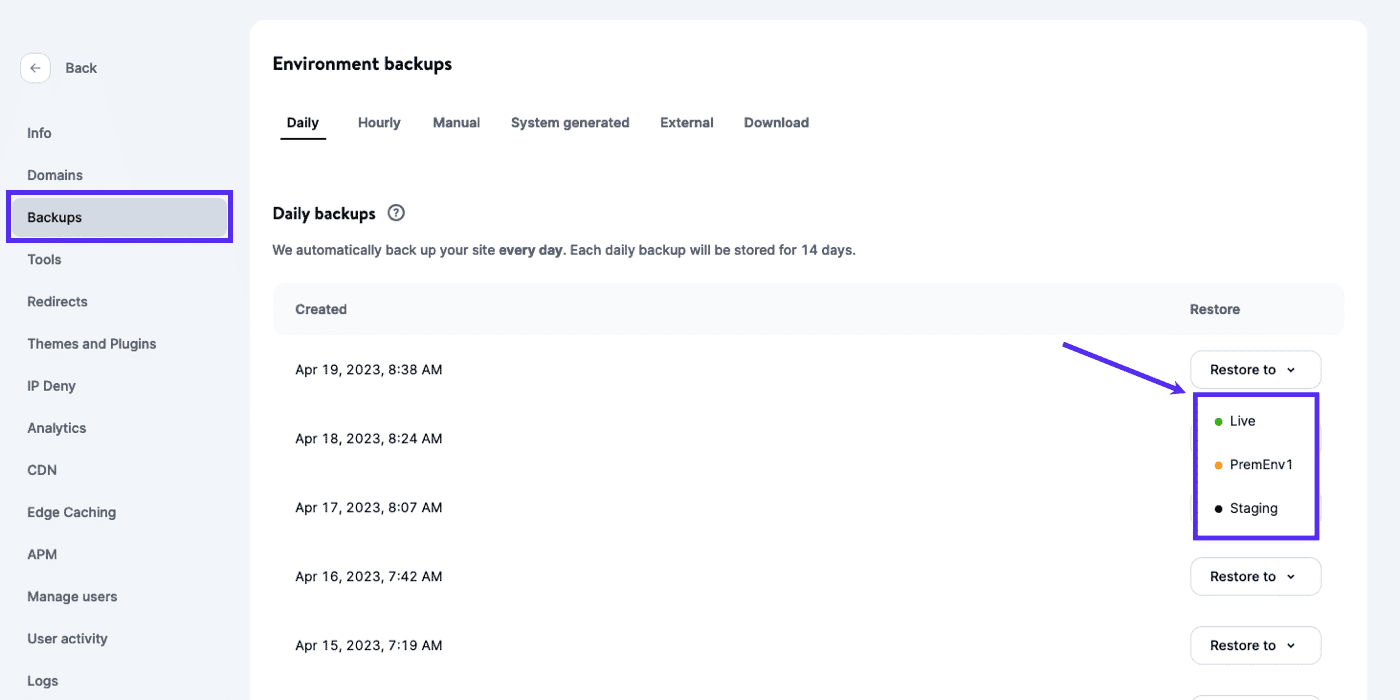
Task: Navigate to Edge Caching in the sidebar
Action: point(71,512)
